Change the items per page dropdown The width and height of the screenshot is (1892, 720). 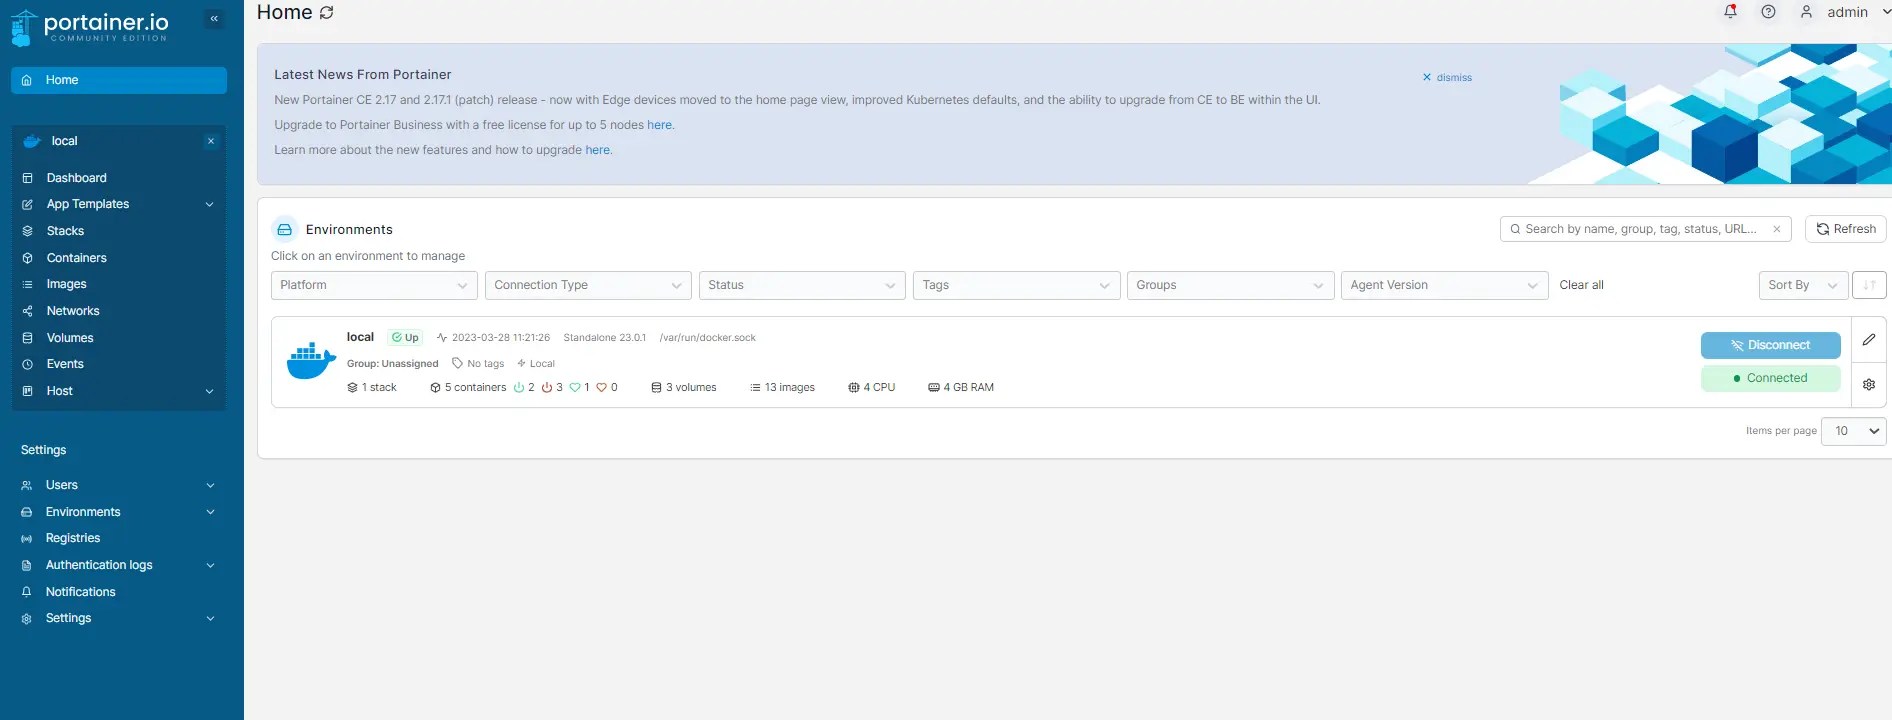click(1854, 431)
